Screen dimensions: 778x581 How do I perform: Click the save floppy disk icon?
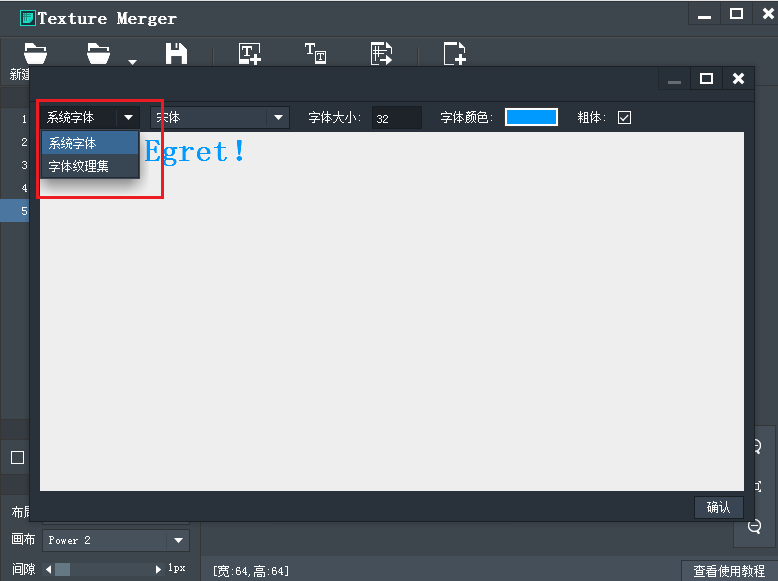point(176,54)
